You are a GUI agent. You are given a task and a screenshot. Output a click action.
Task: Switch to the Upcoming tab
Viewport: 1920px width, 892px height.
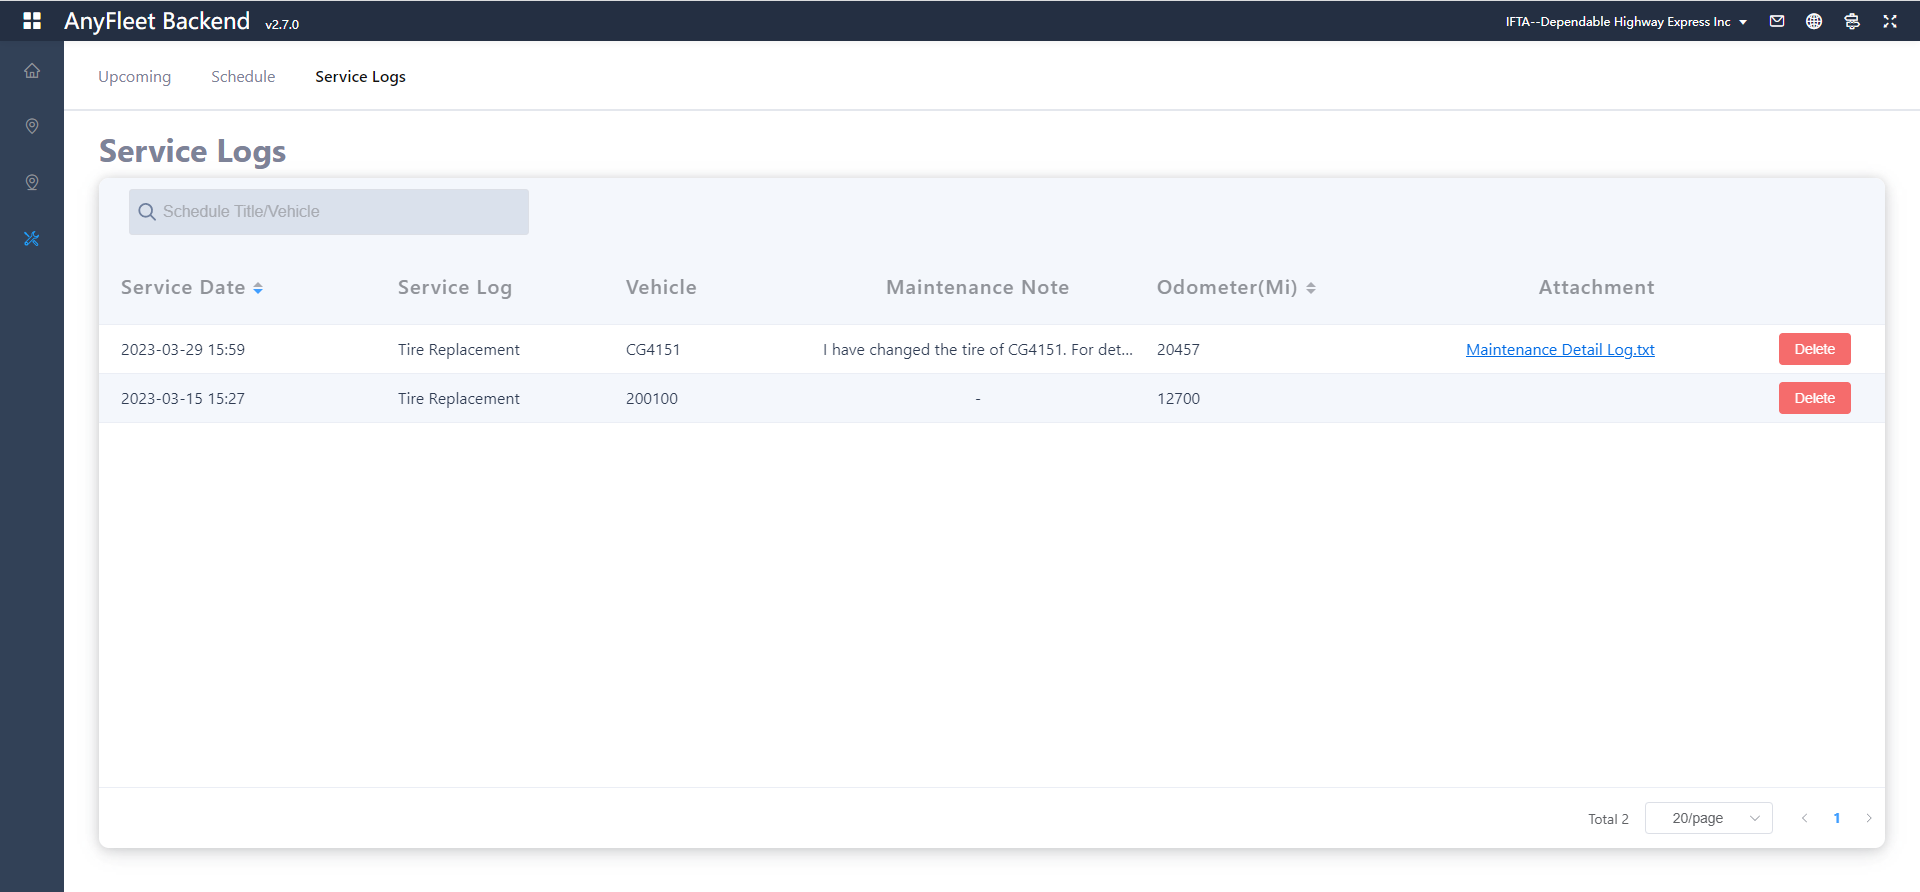(134, 77)
